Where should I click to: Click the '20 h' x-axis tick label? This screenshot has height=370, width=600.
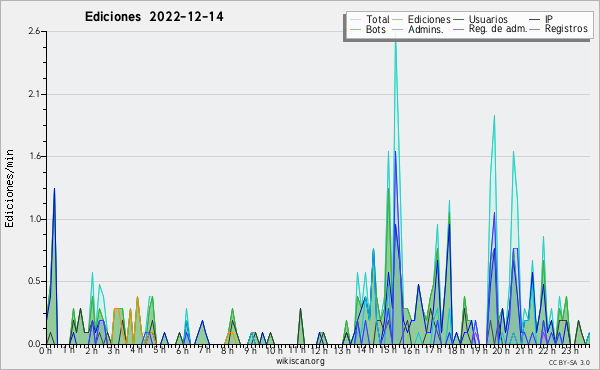click(500, 350)
